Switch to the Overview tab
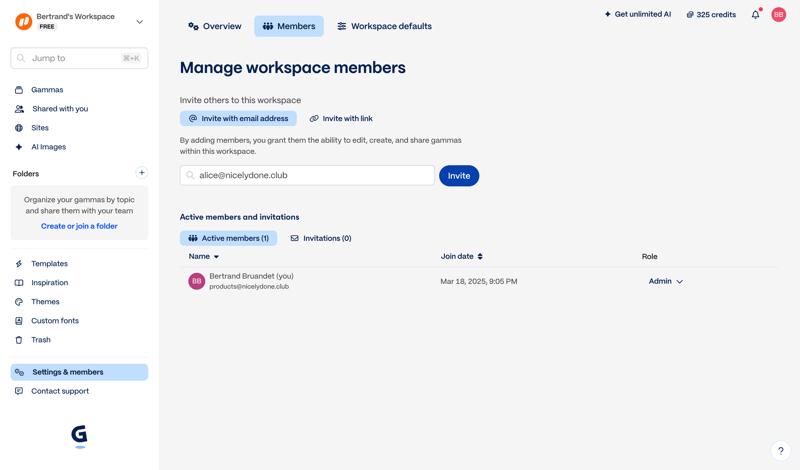Image resolution: width=800 pixels, height=470 pixels. [x=215, y=26]
